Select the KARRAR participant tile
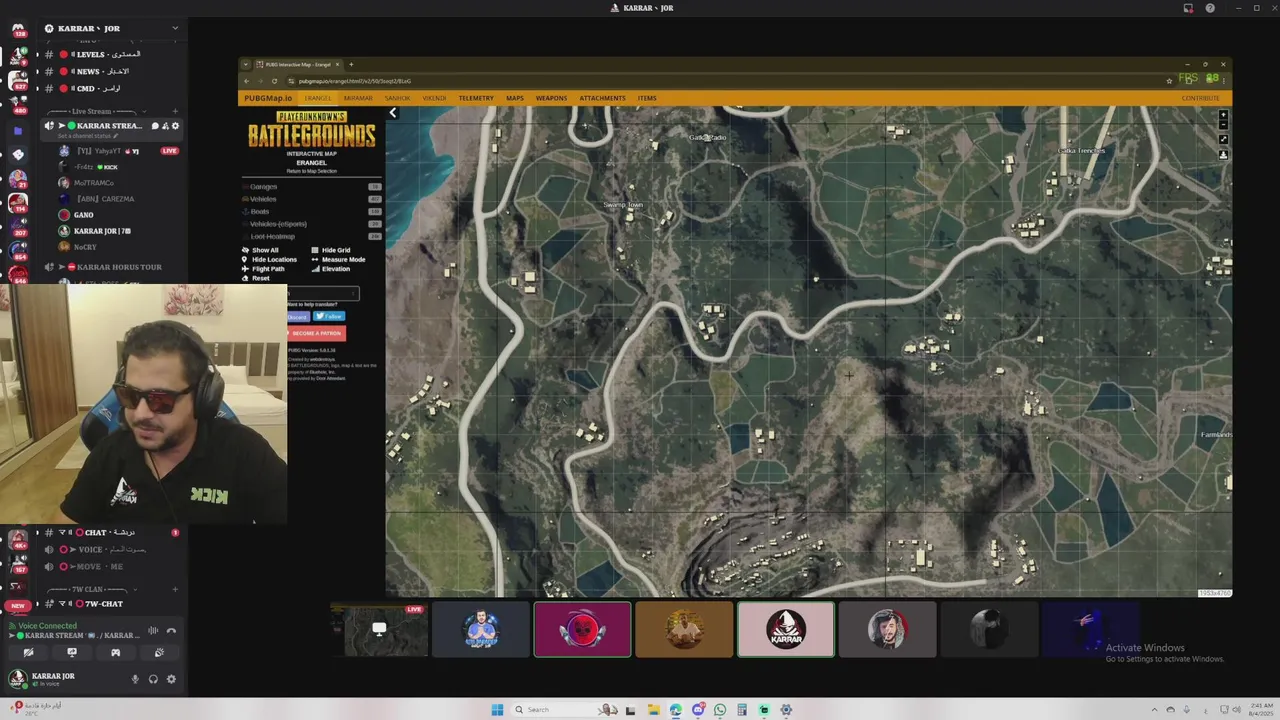Screen dimensions: 1280x720 pyautogui.click(x=786, y=629)
